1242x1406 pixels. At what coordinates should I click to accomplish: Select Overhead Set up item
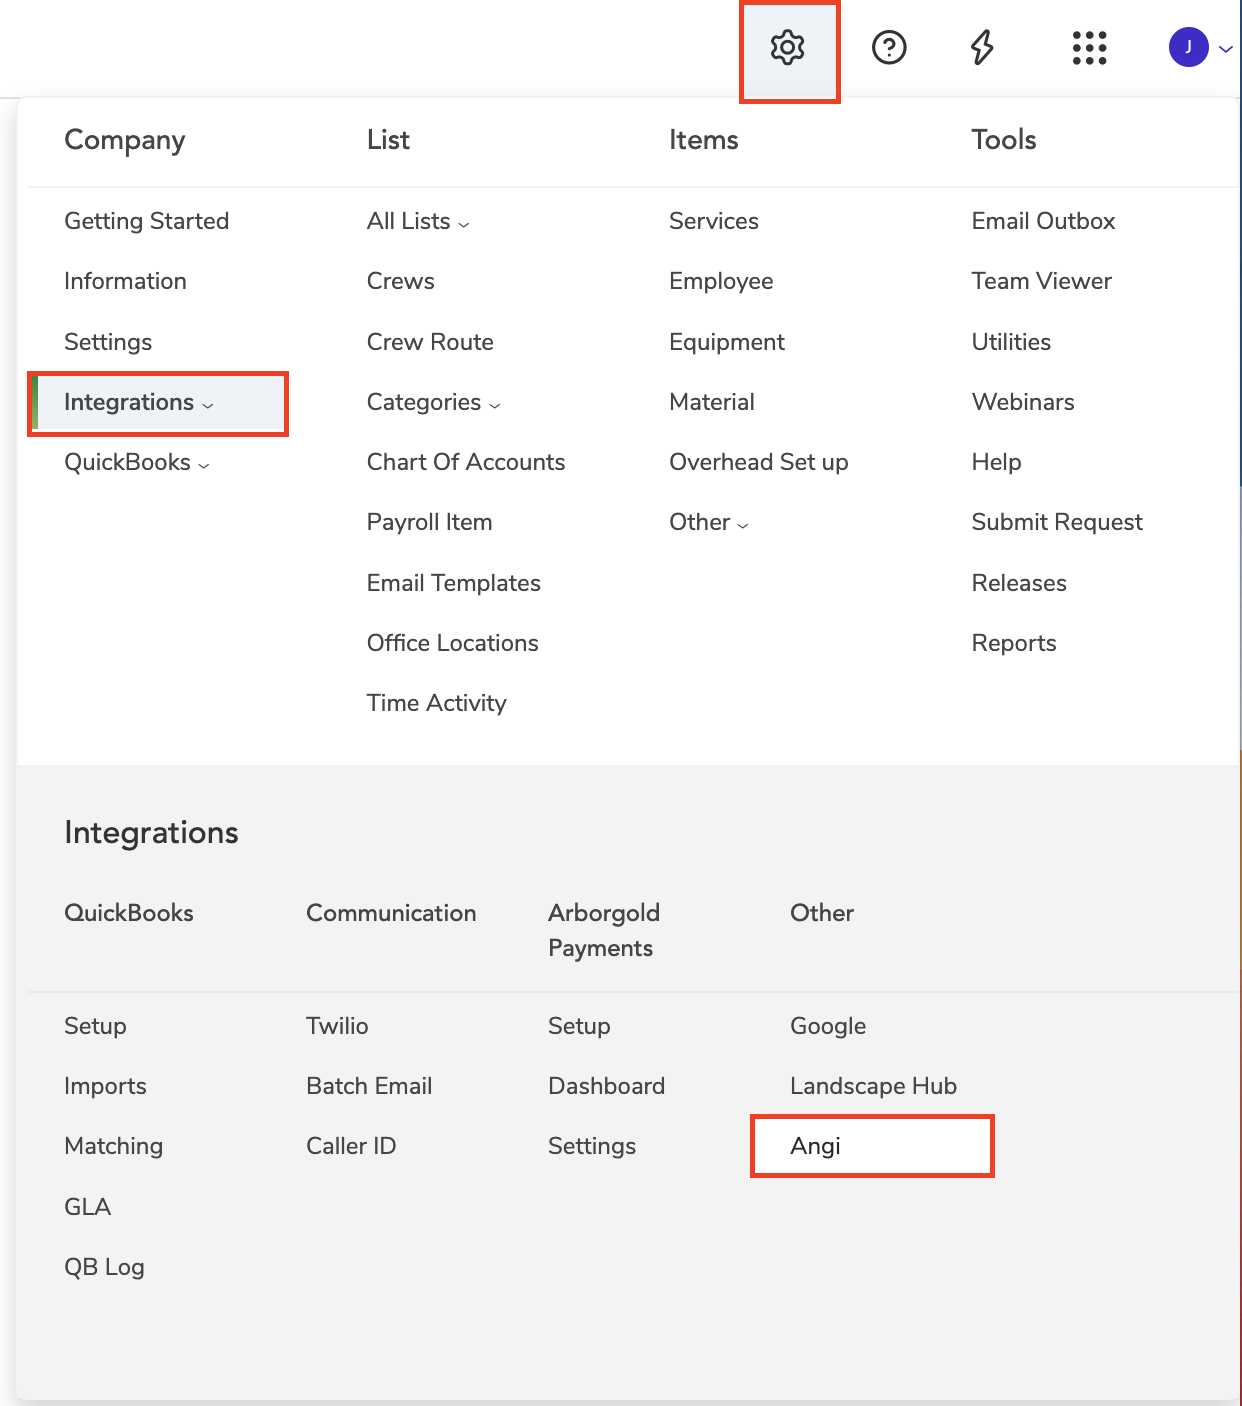(758, 462)
